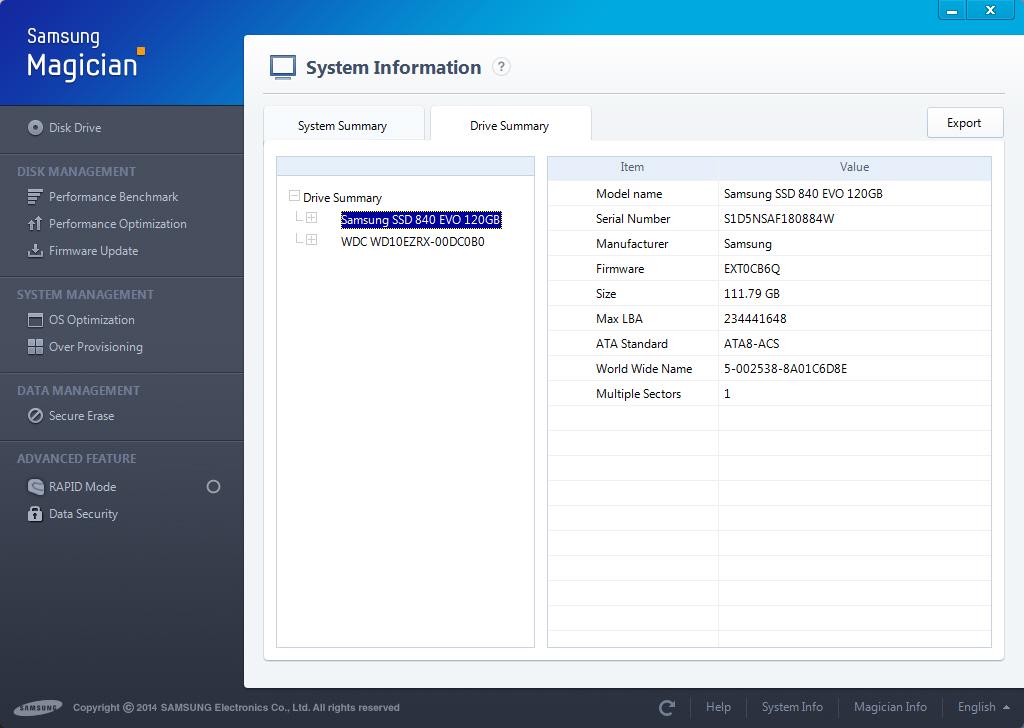Screen dimensions: 1024x728
Task: Open Firmware Update page
Action: point(93,251)
